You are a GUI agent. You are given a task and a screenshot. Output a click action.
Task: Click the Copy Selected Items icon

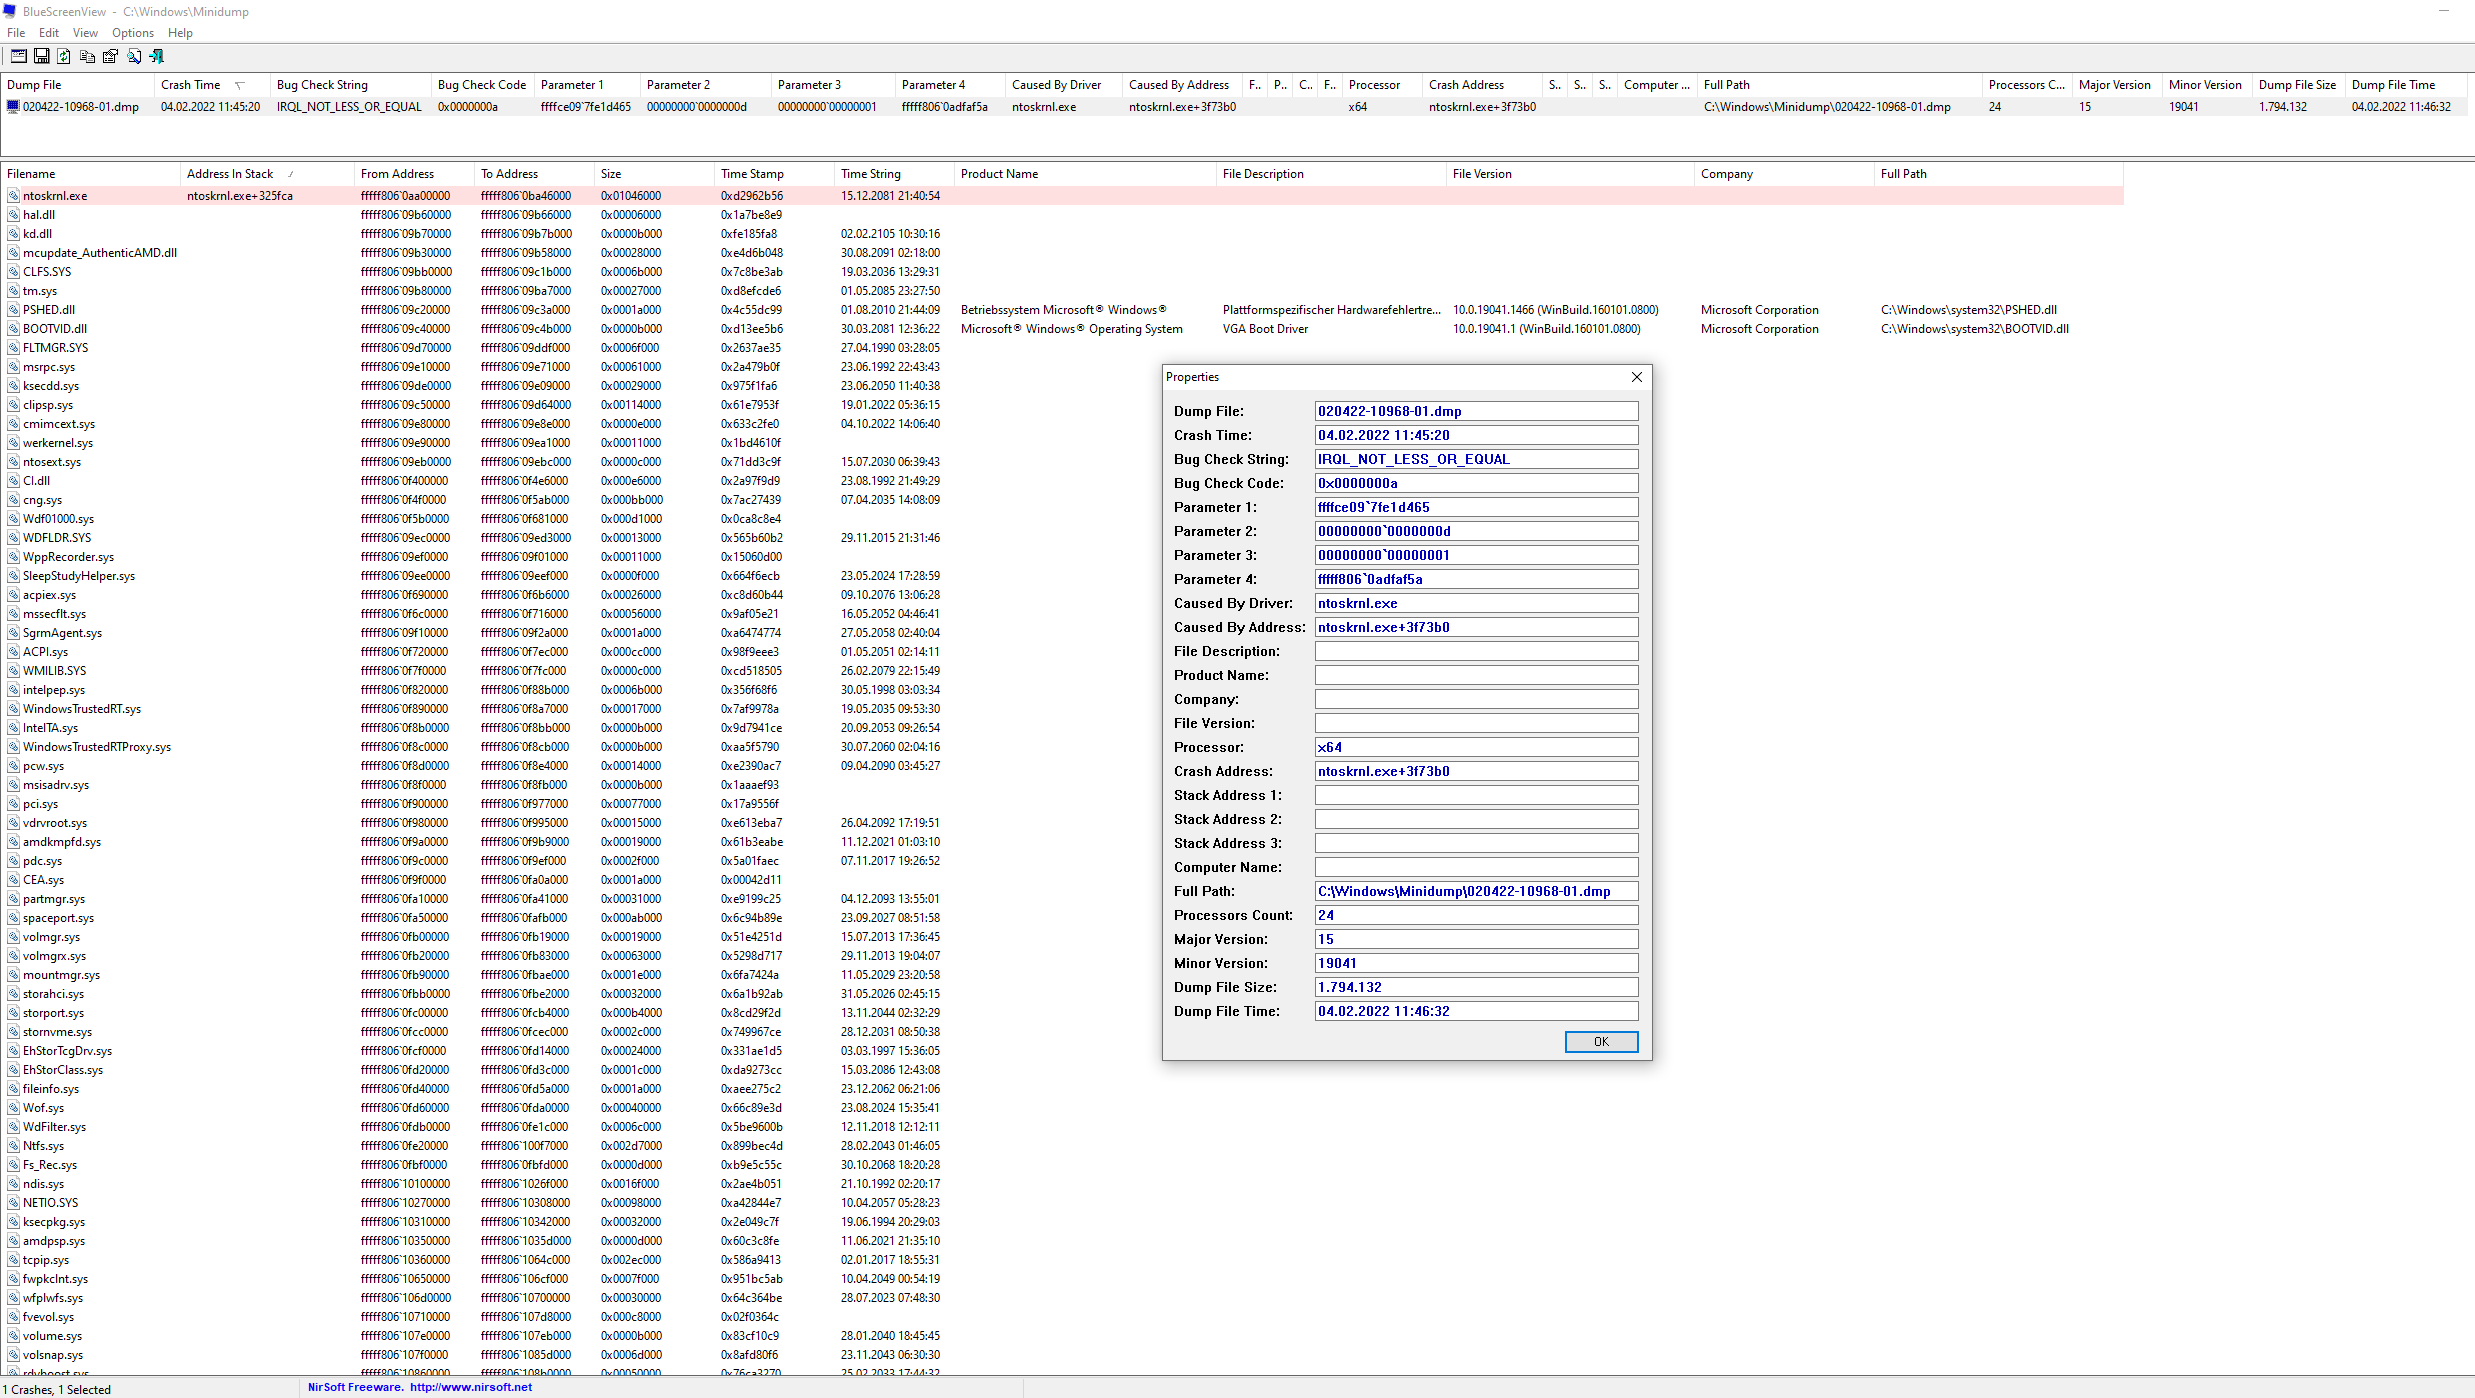(87, 57)
